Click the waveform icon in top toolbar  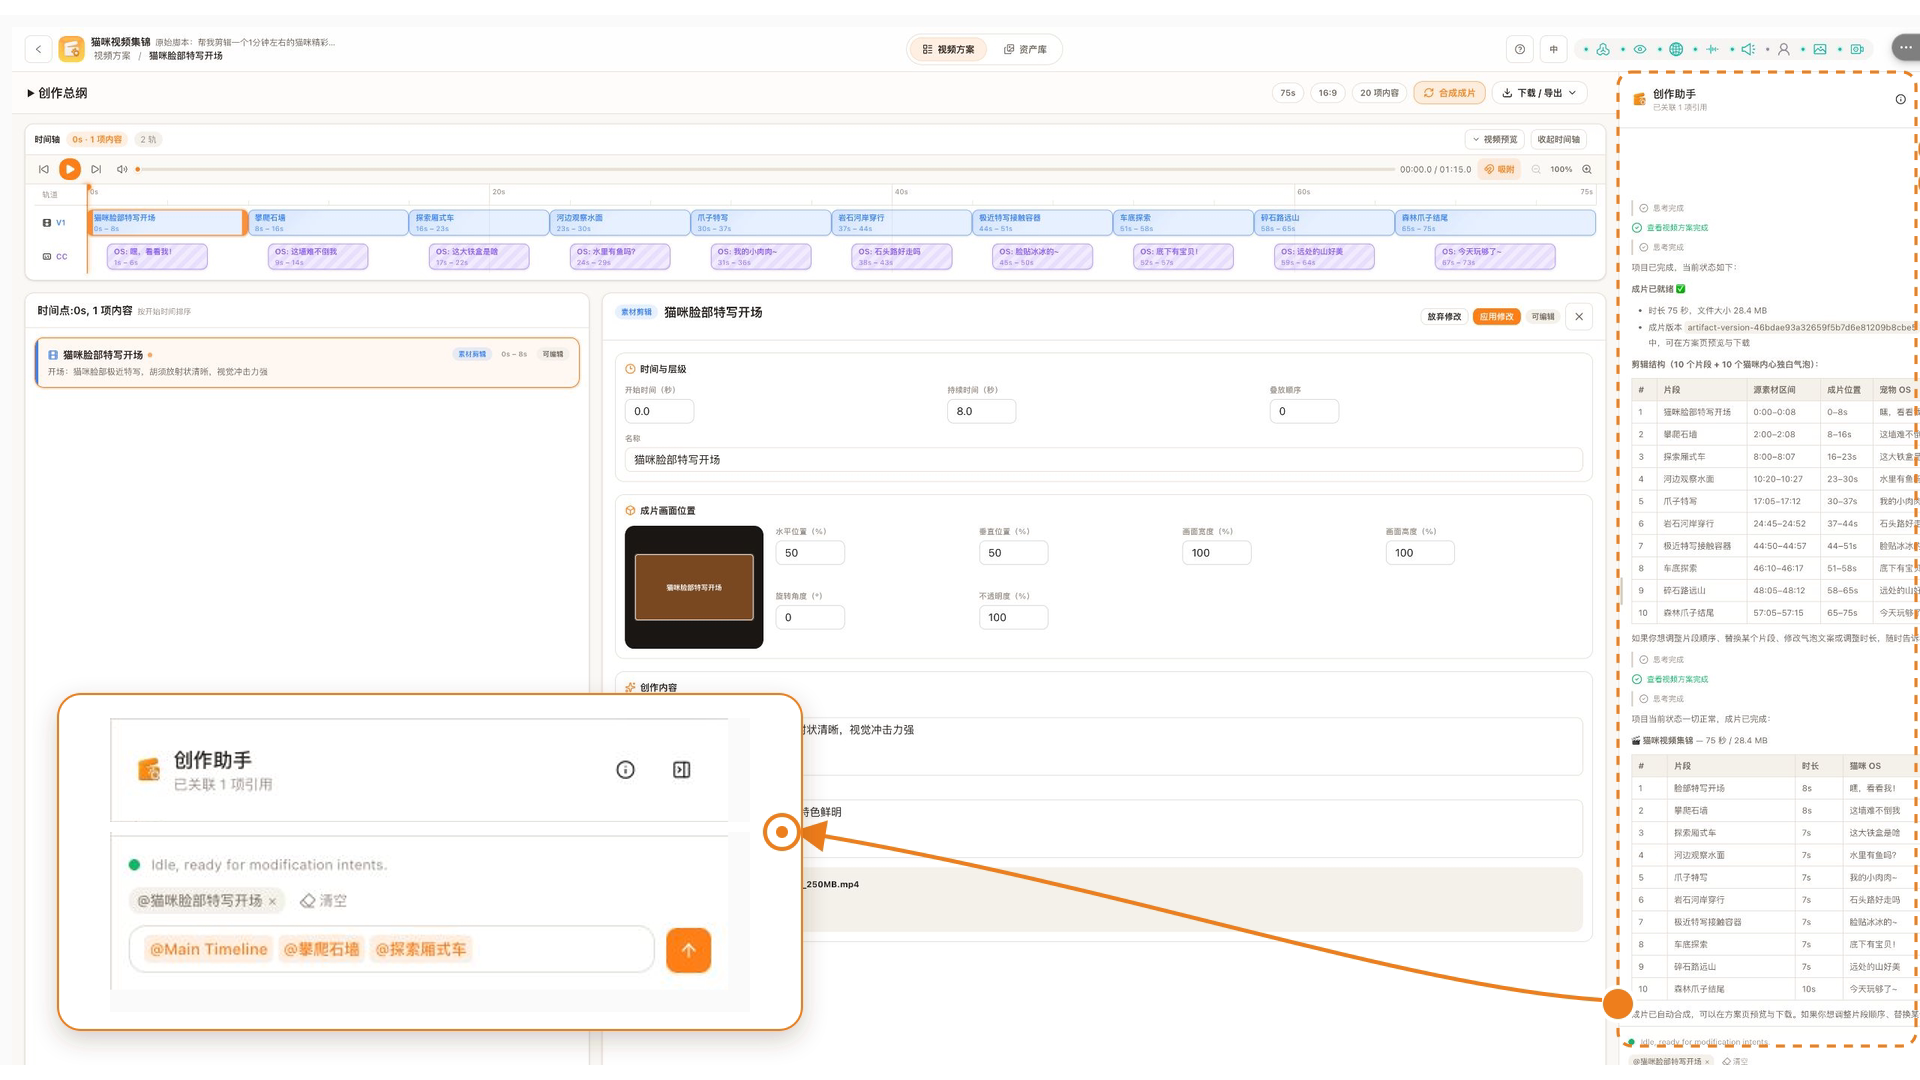(x=1712, y=49)
